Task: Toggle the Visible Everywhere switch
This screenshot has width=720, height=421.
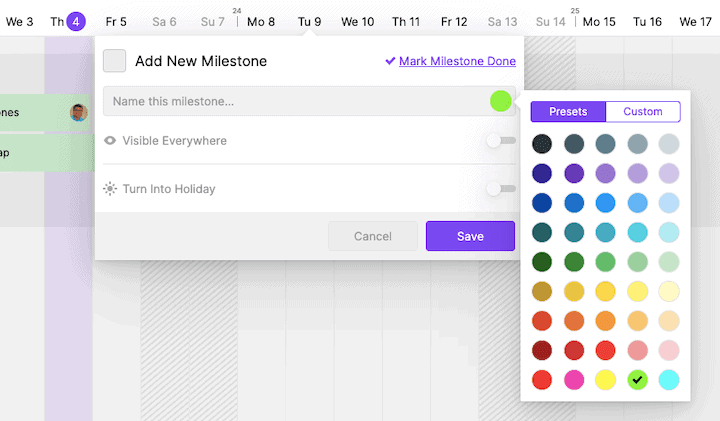Action: click(501, 140)
